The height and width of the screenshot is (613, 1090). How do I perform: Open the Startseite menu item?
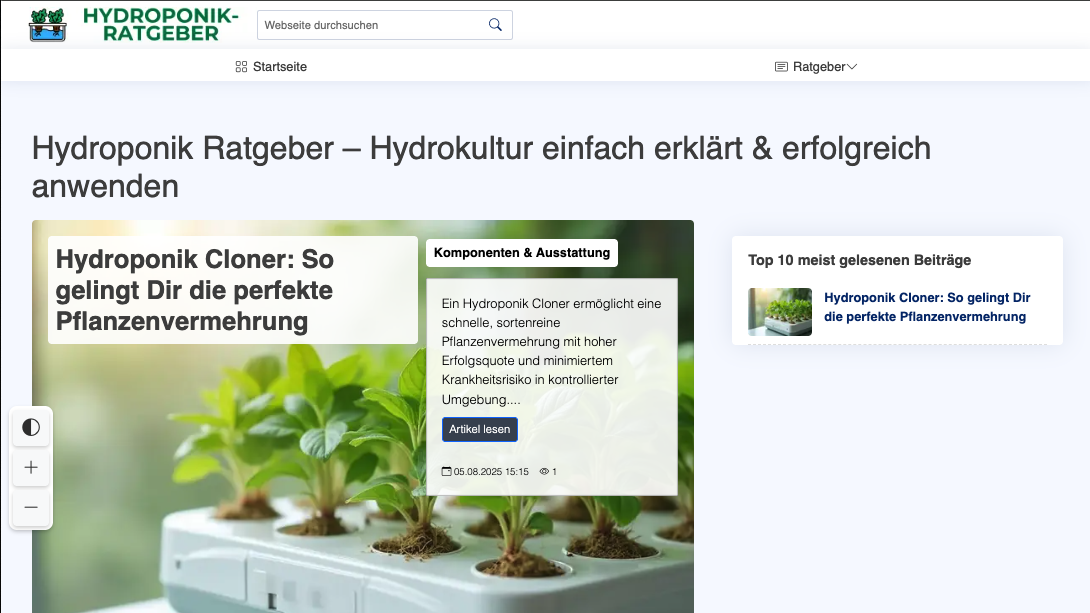coord(279,67)
